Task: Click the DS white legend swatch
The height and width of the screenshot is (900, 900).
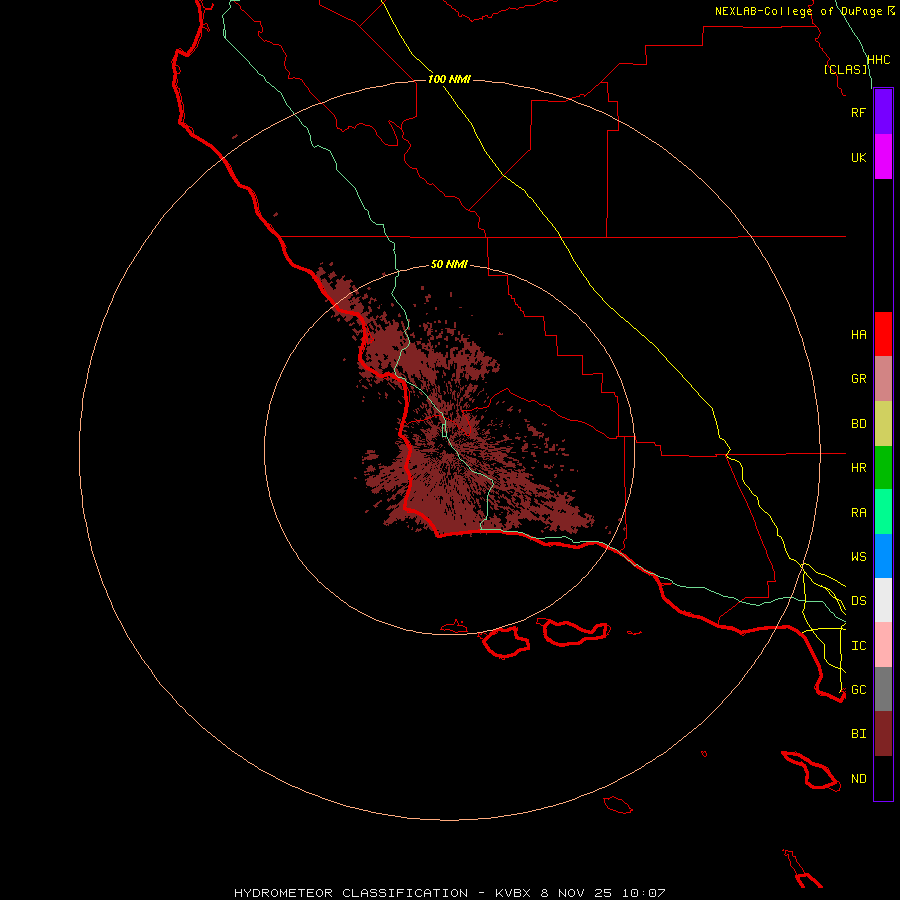Action: [883, 600]
